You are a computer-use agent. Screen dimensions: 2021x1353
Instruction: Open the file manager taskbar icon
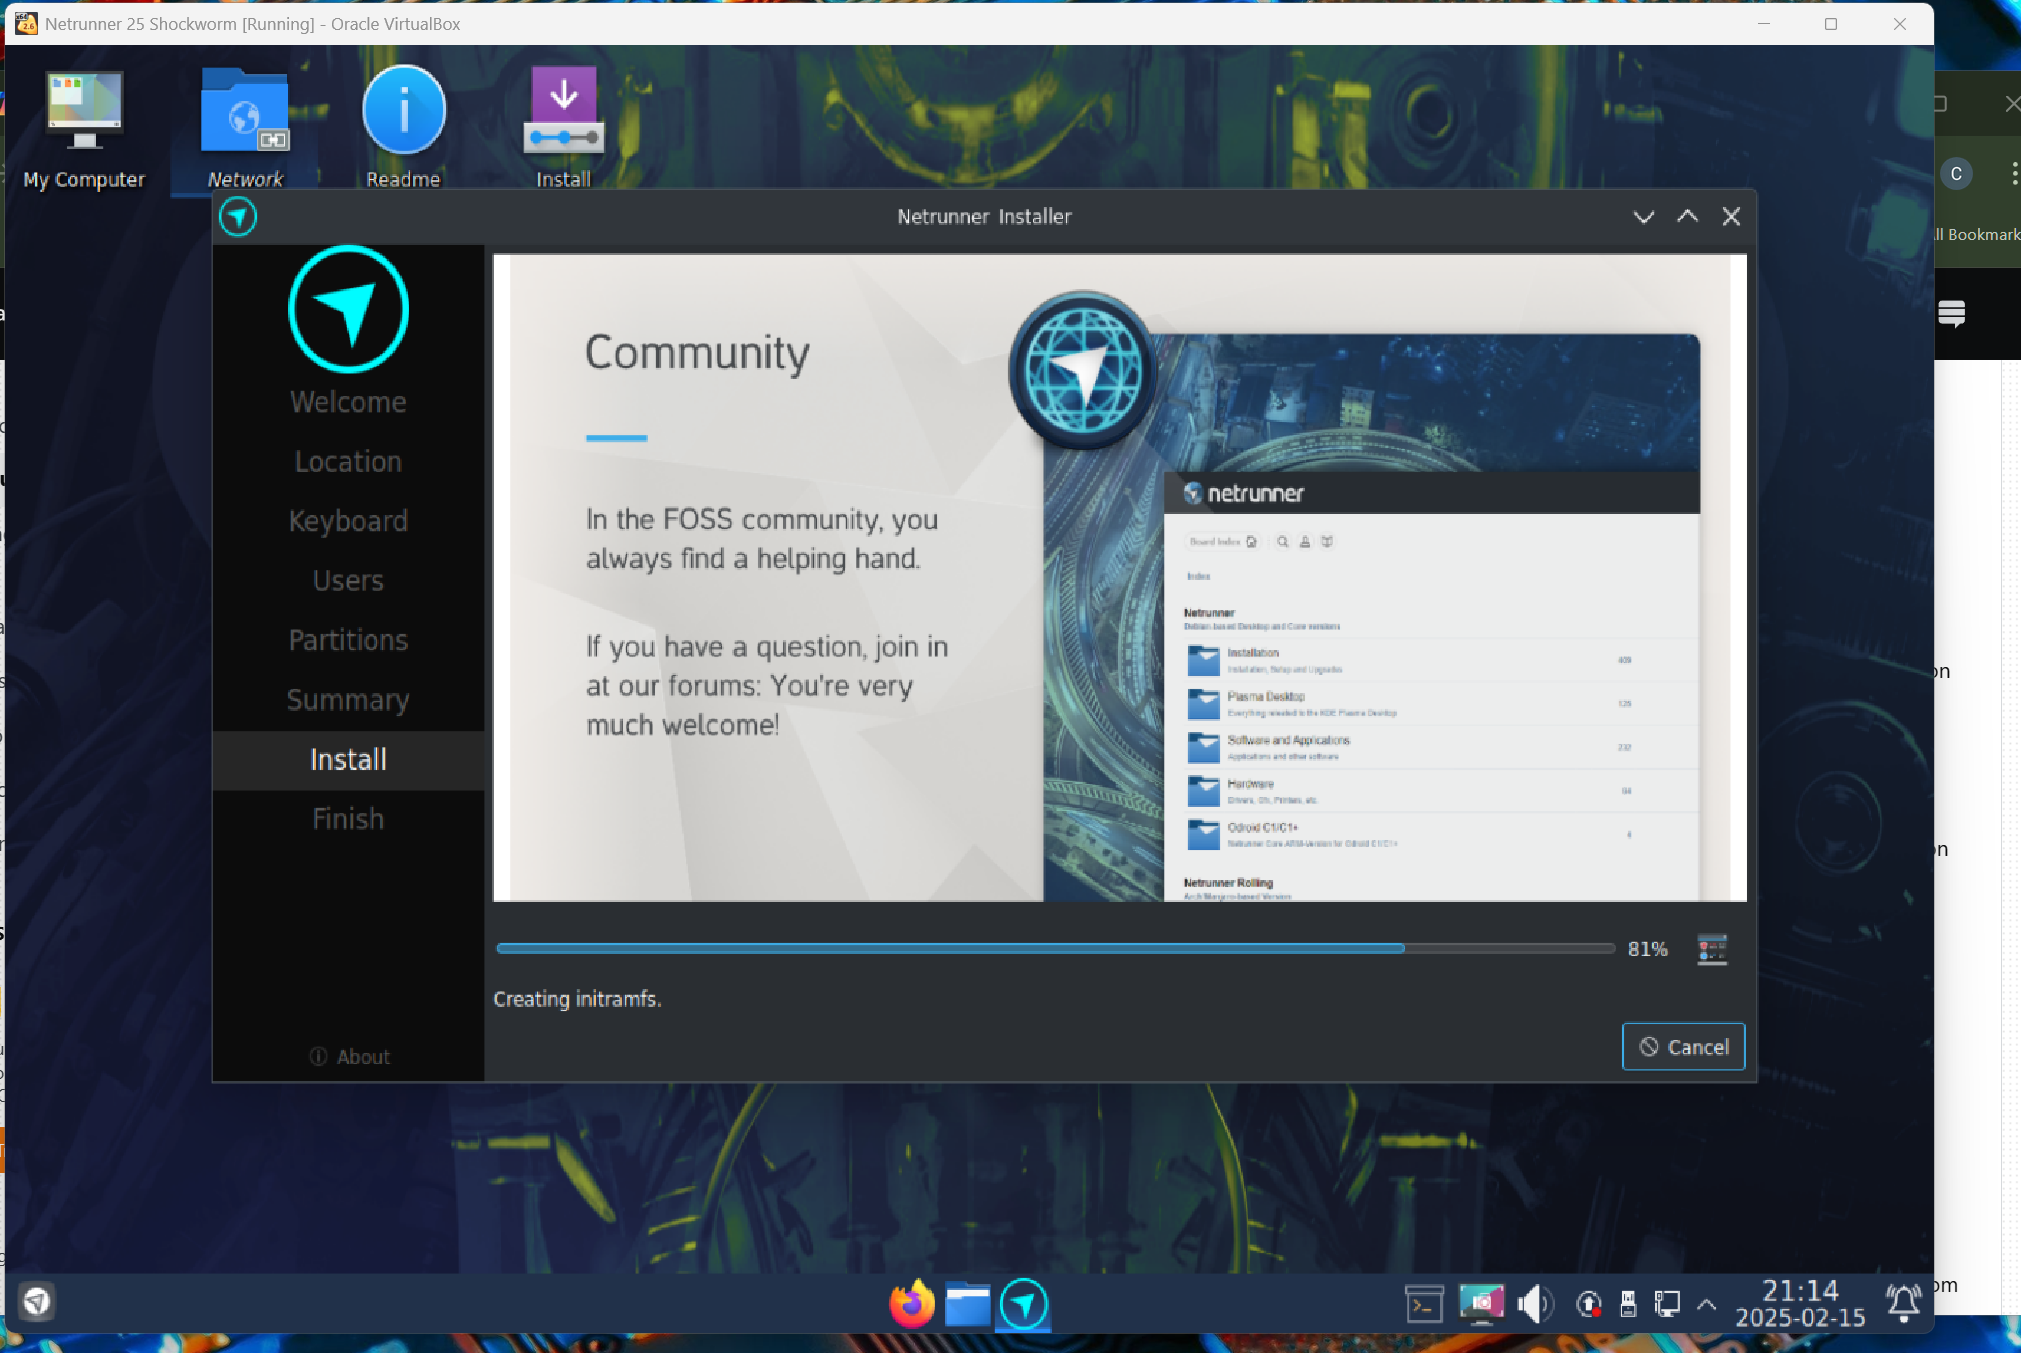[x=967, y=1303]
